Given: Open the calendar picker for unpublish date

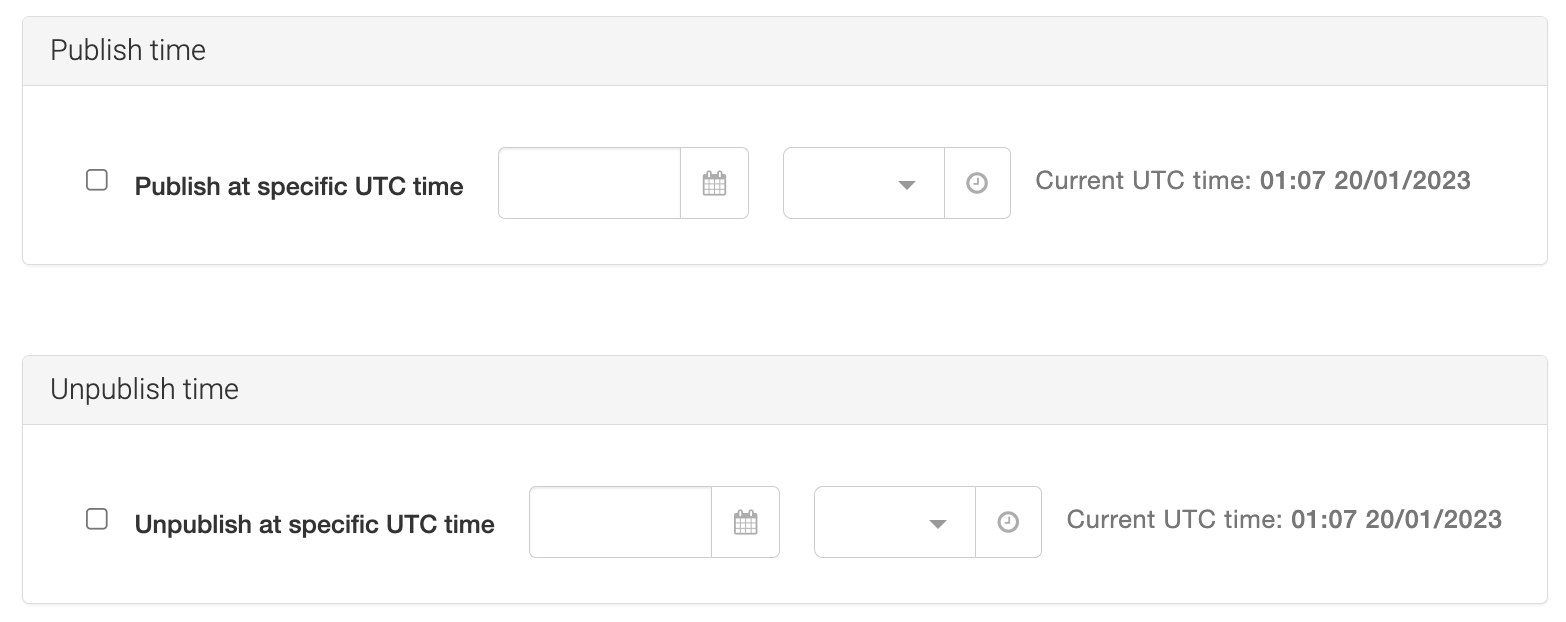Looking at the screenshot, I should coord(745,522).
